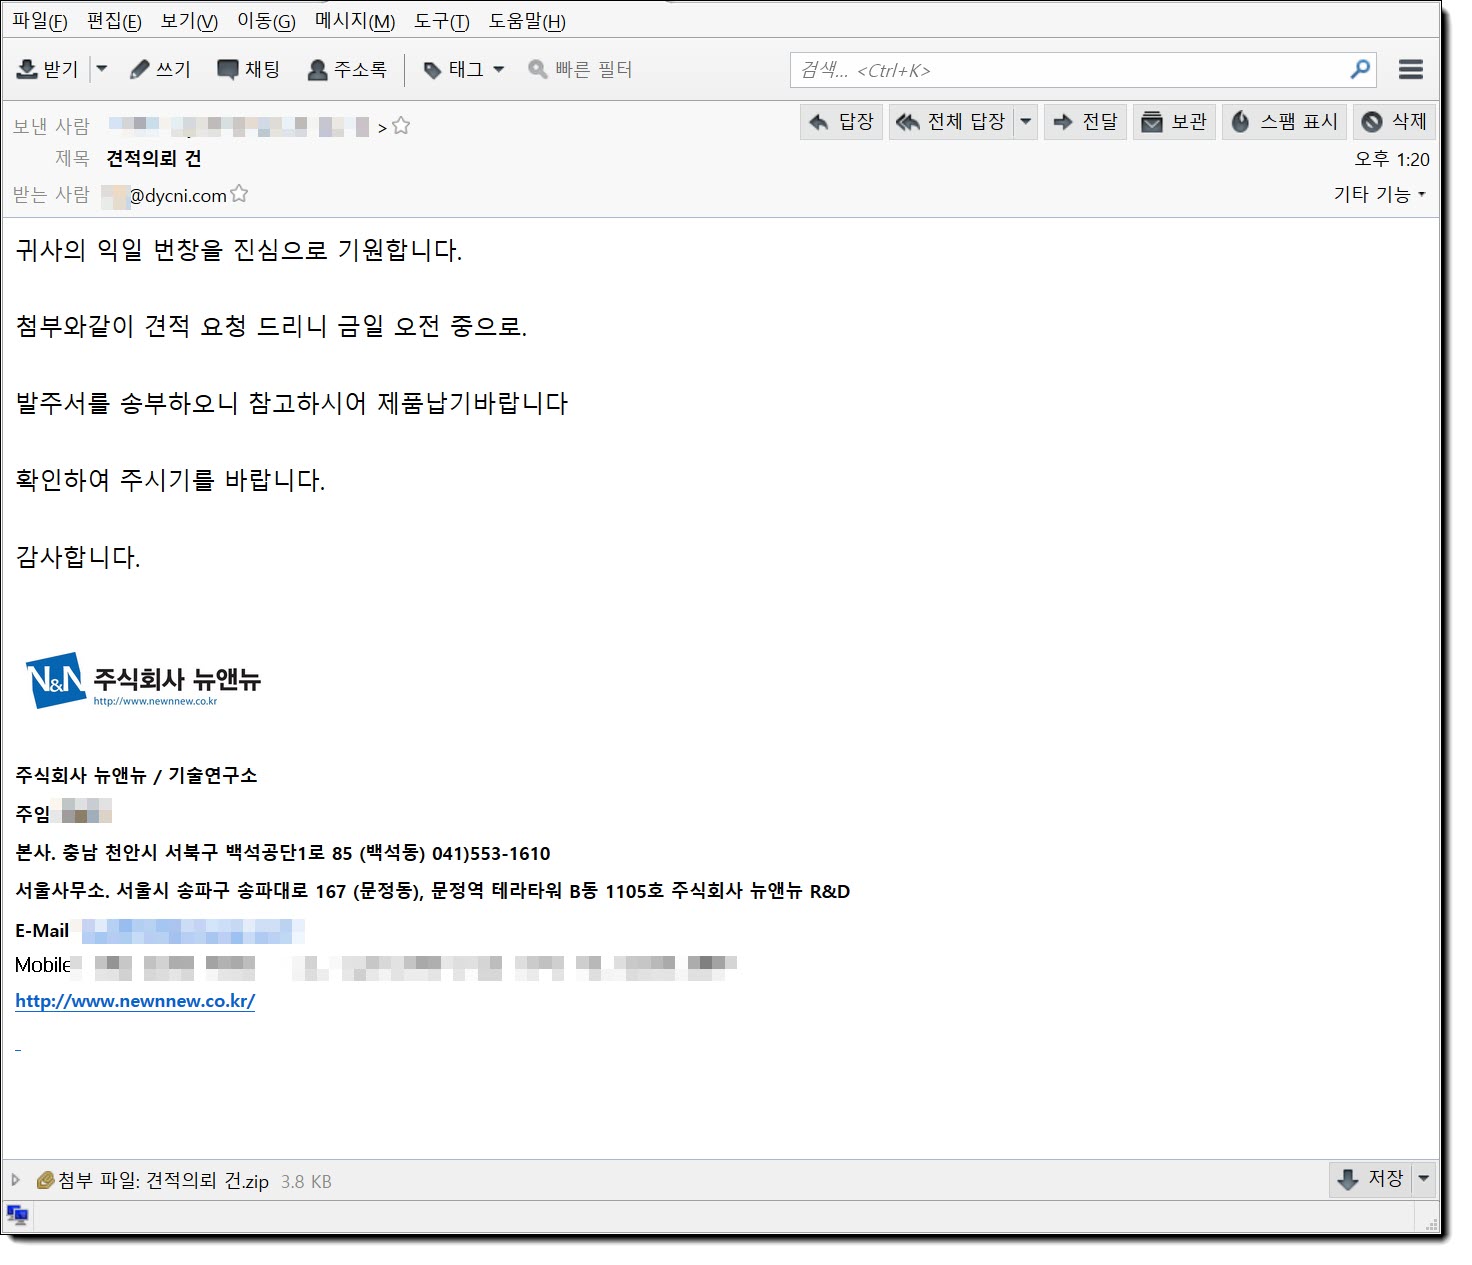
Task: Open the 주소록 address book
Action: 347,69
